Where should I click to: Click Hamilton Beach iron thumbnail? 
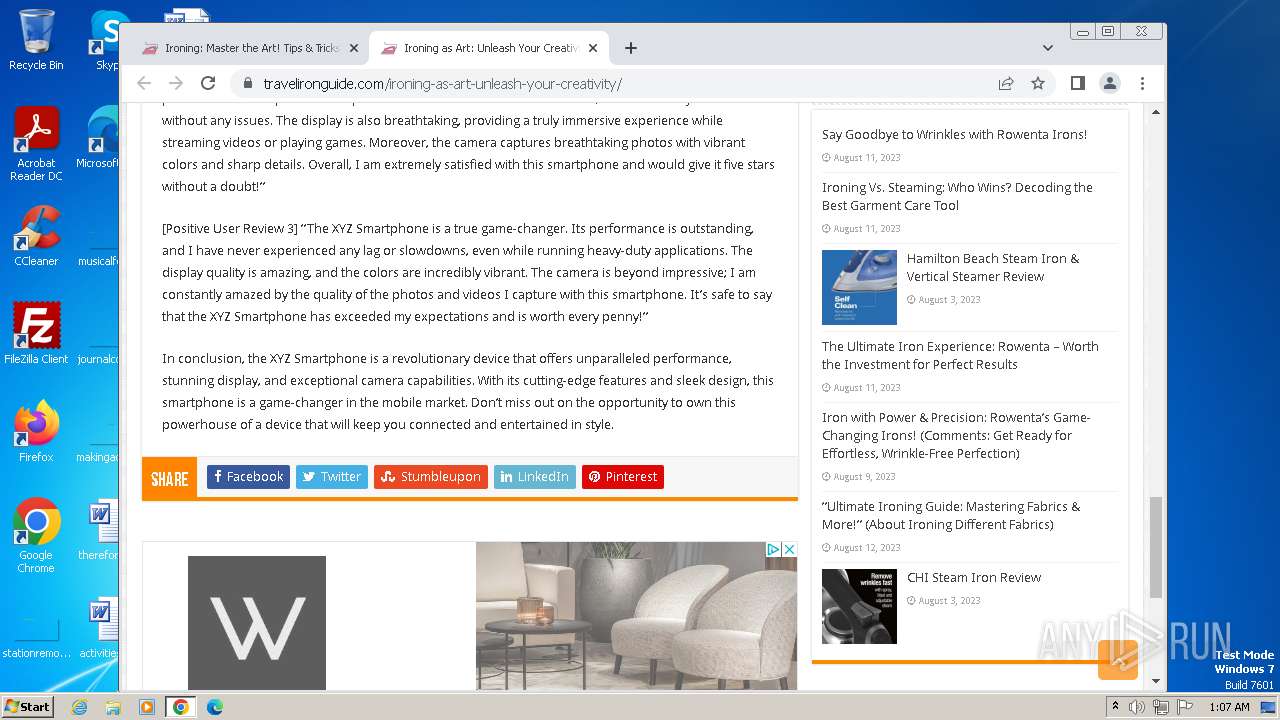click(859, 287)
